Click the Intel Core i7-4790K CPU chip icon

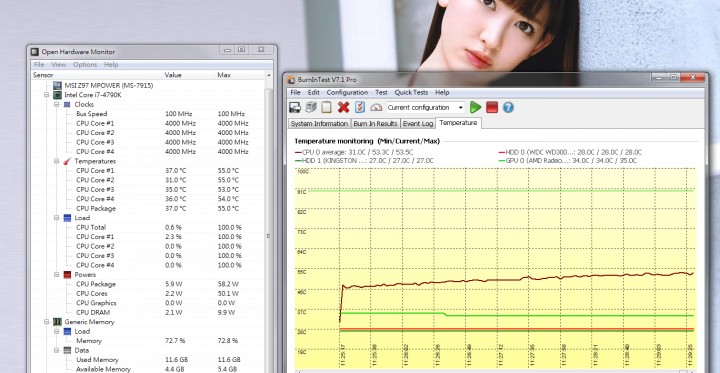click(58, 95)
